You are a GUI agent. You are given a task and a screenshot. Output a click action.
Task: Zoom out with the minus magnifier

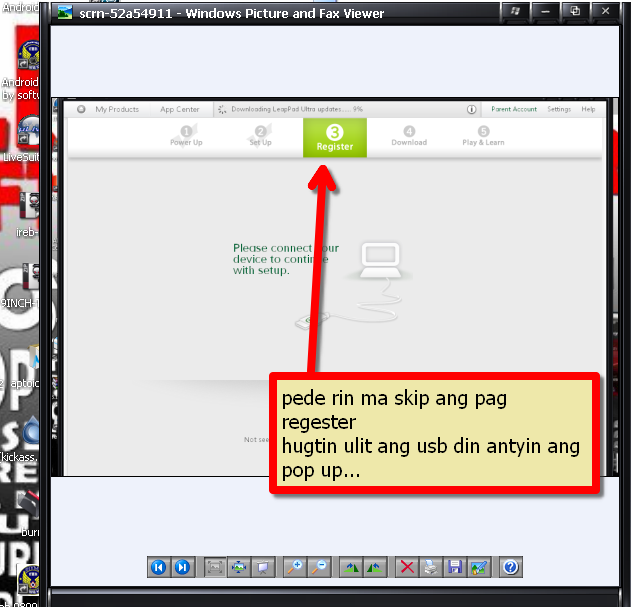(x=319, y=567)
